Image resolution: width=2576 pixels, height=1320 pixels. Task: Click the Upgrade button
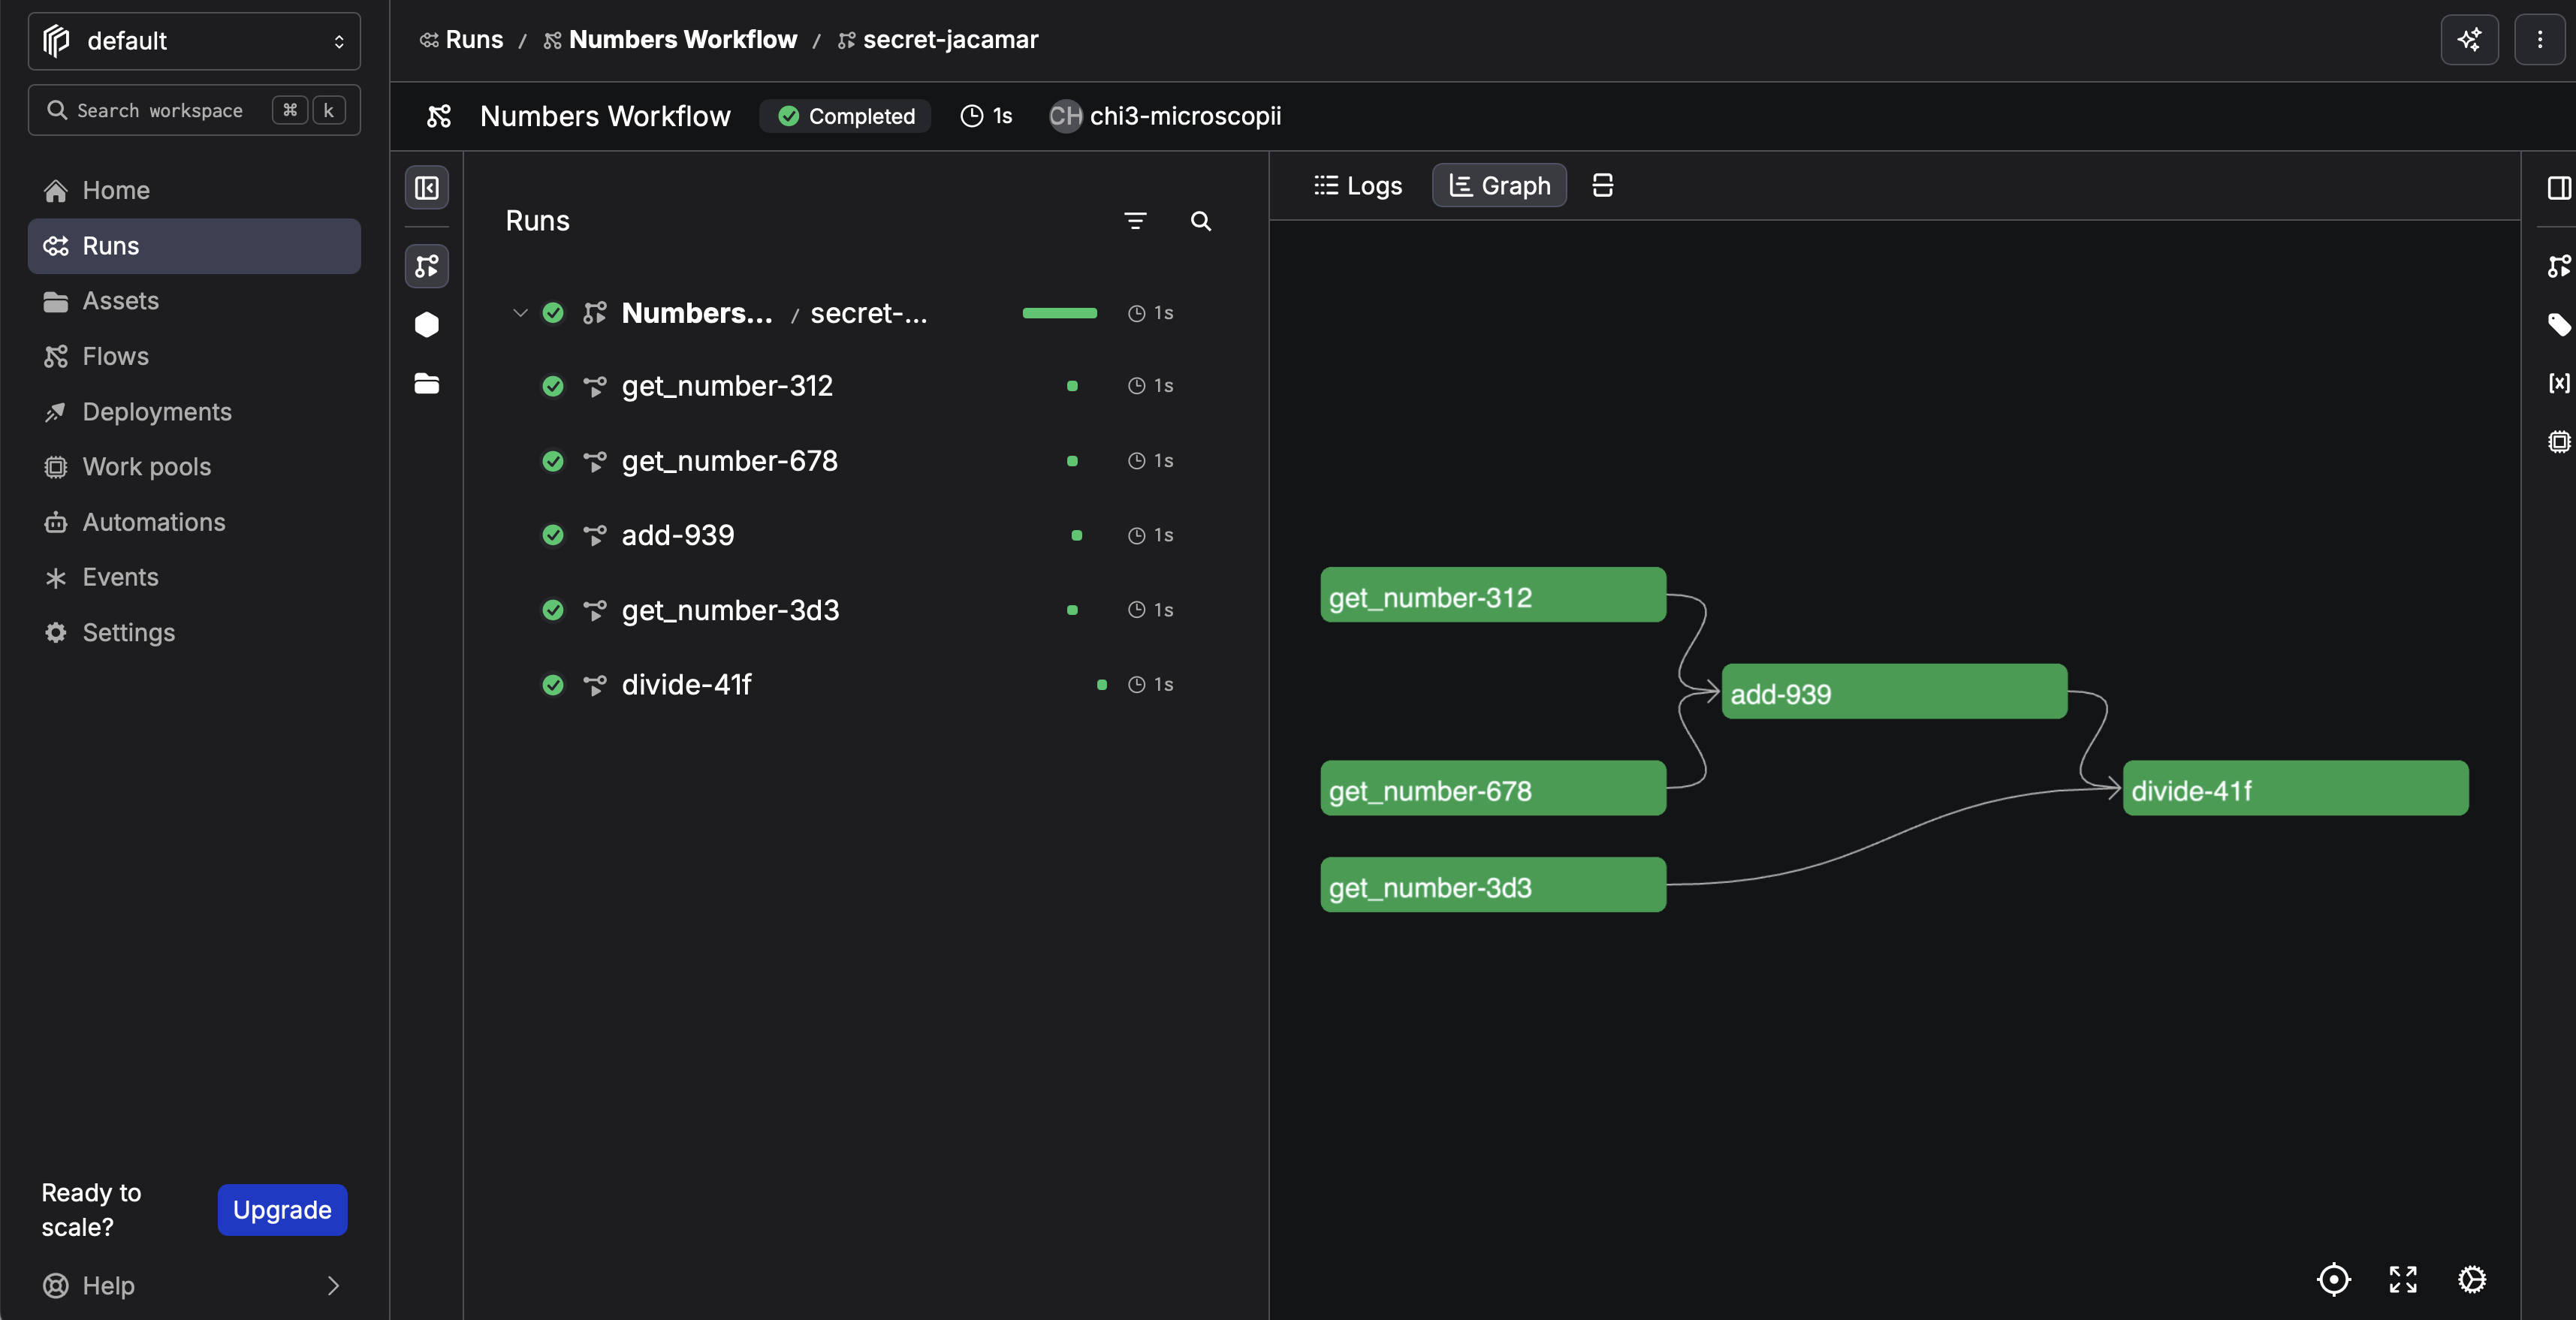282,1210
